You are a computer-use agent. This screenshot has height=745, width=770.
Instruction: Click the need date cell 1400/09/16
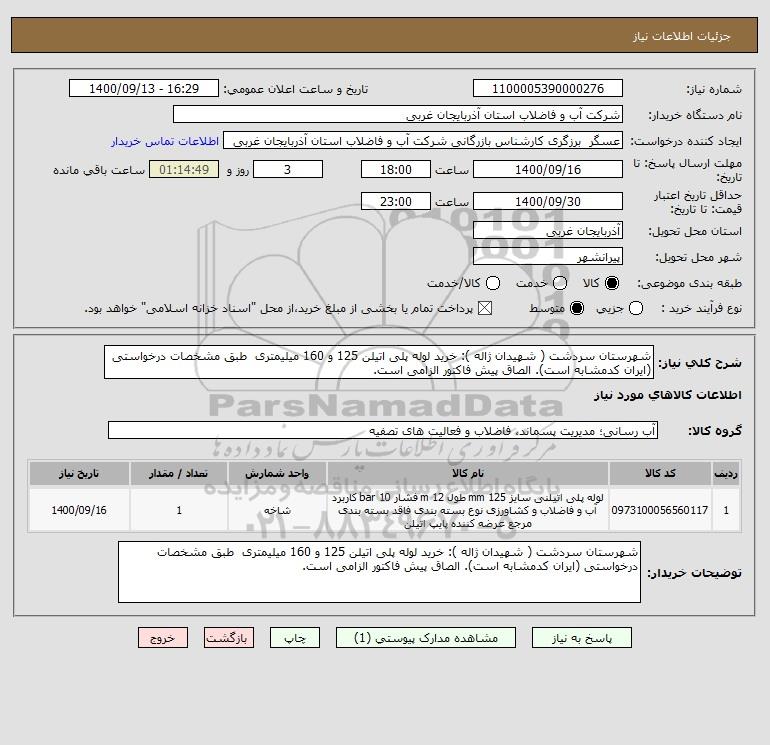coord(79,510)
